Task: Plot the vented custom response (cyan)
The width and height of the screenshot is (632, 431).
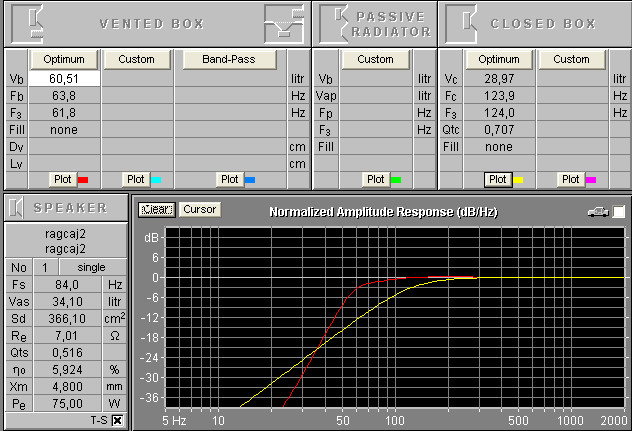Action: 135,179
